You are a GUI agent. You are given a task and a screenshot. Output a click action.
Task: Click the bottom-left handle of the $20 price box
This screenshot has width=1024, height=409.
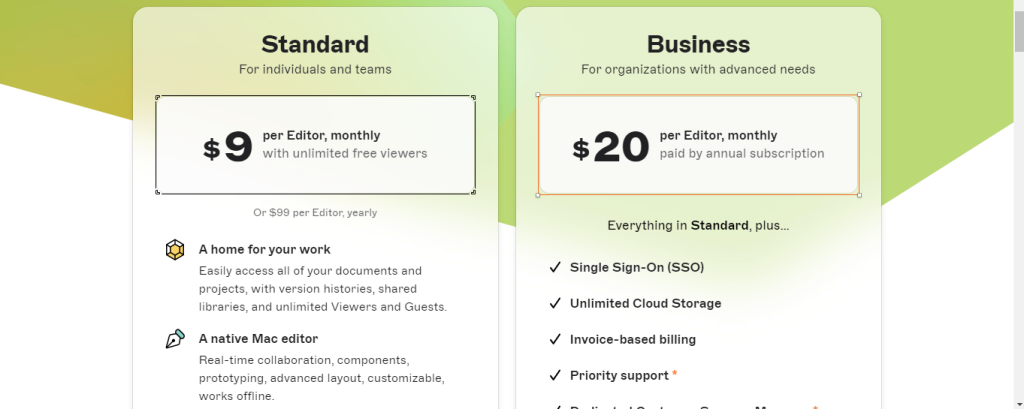(539, 194)
